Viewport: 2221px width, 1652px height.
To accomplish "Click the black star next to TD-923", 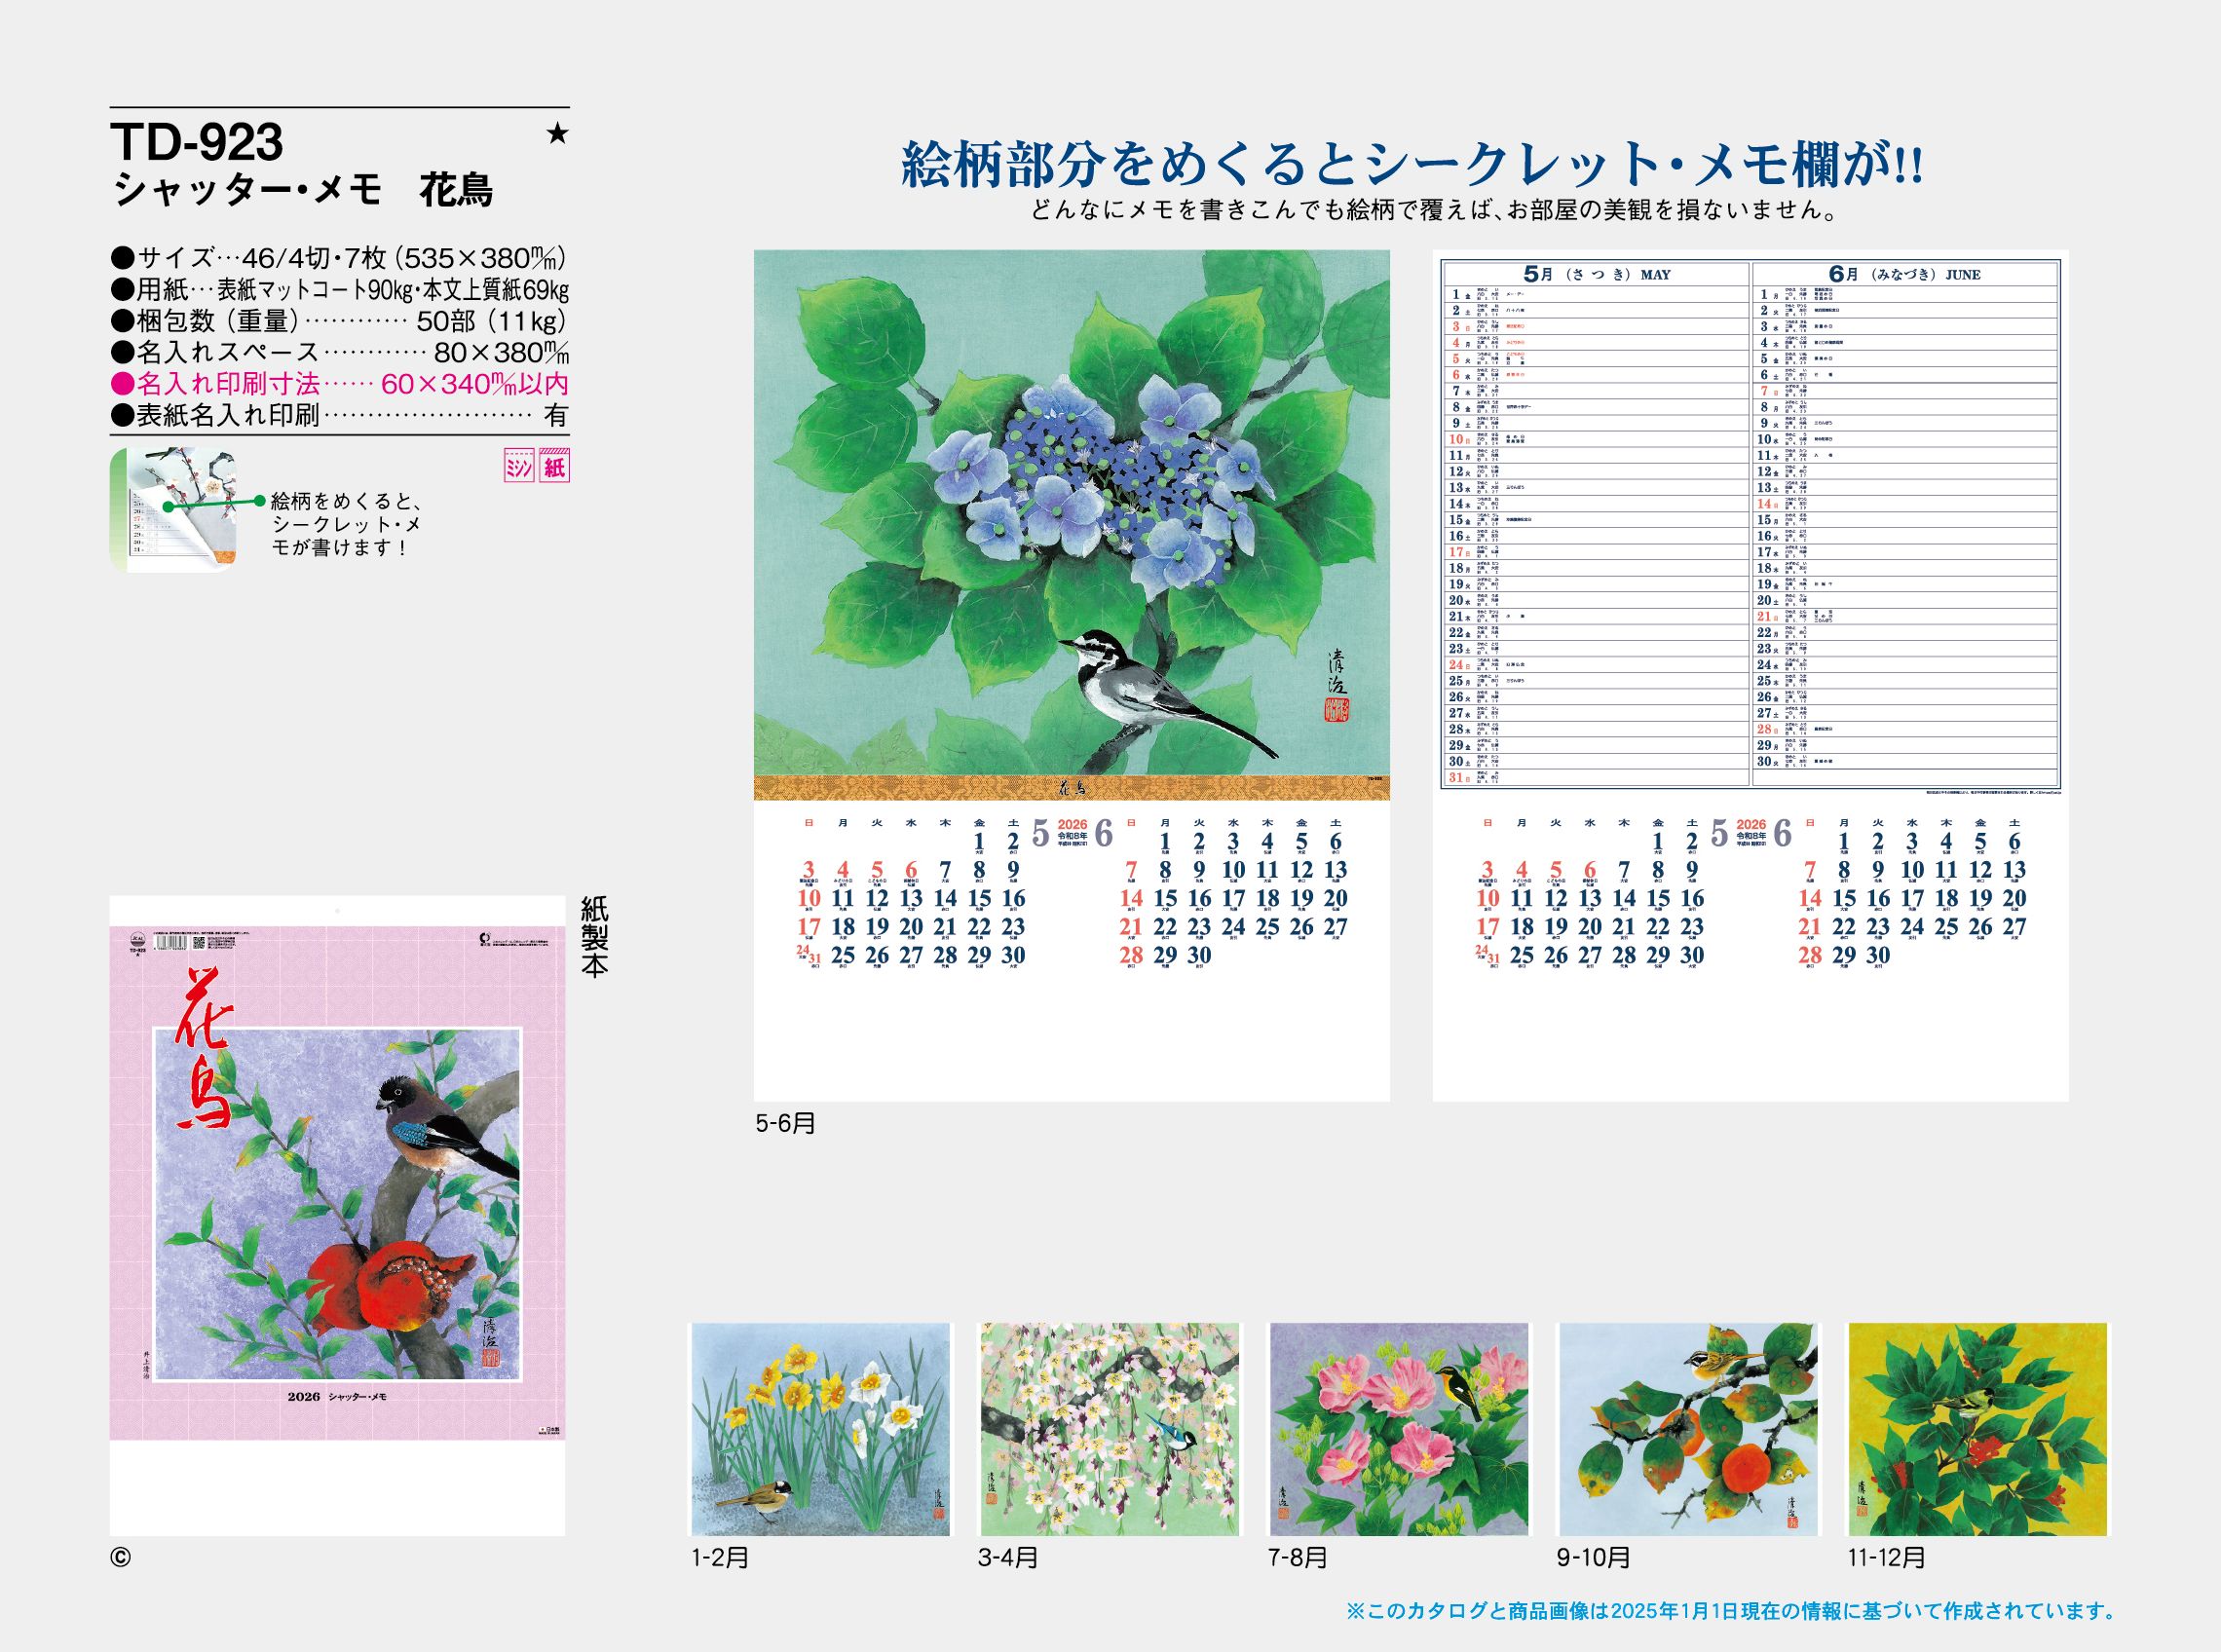I will click(557, 133).
